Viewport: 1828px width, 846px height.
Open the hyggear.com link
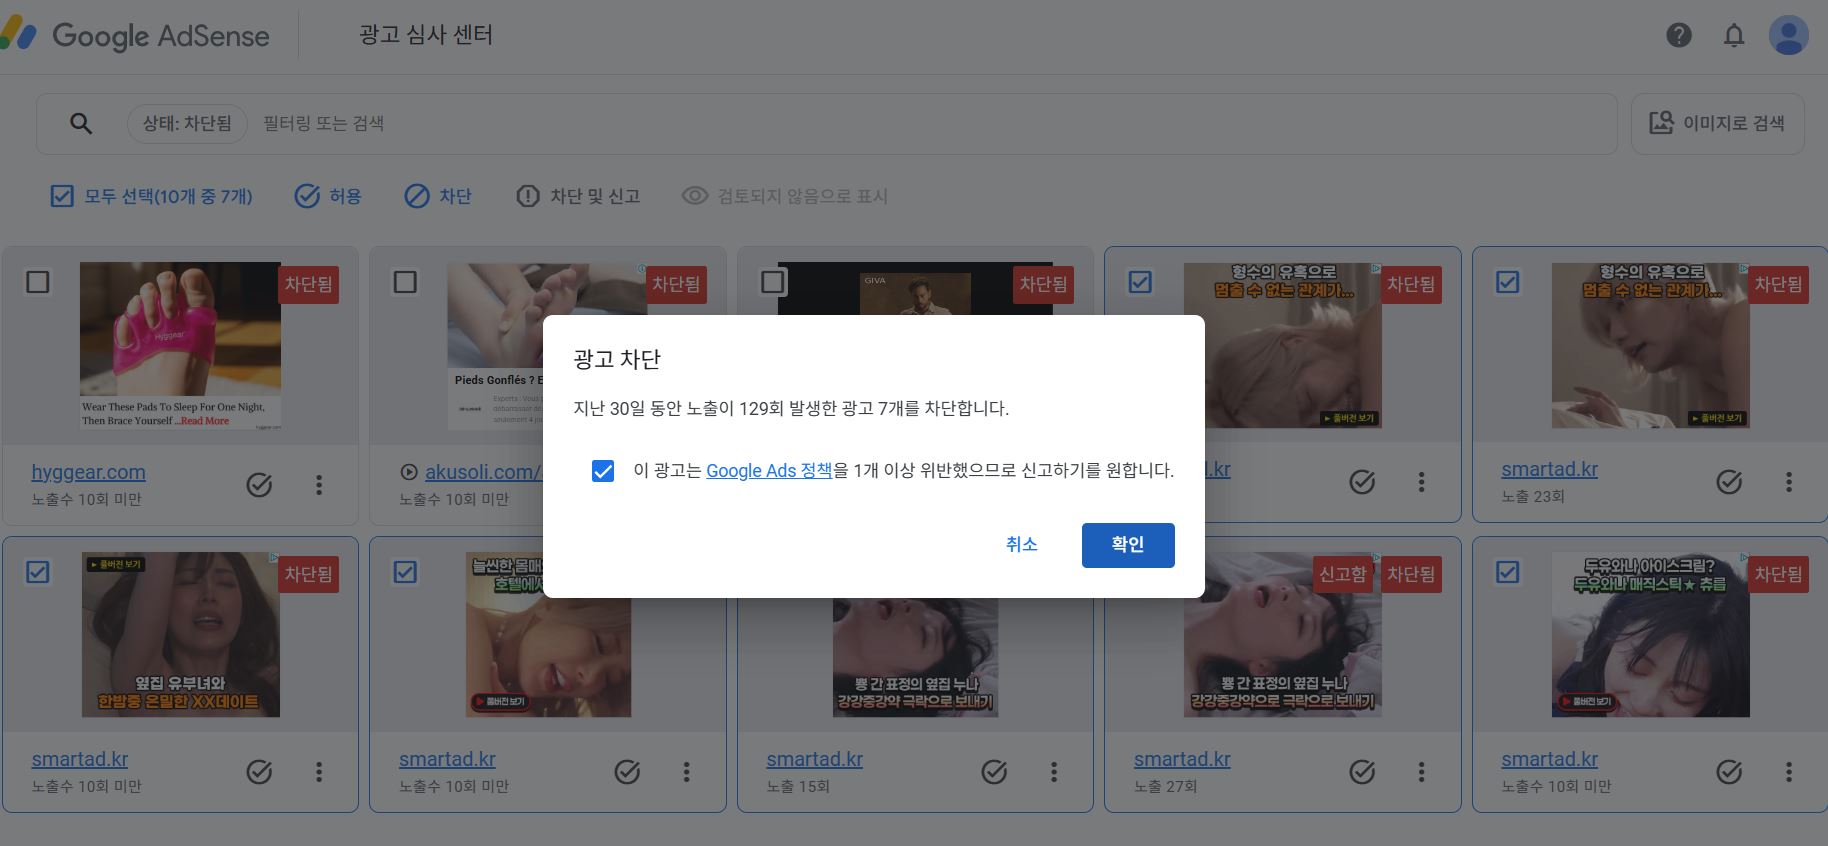point(88,472)
